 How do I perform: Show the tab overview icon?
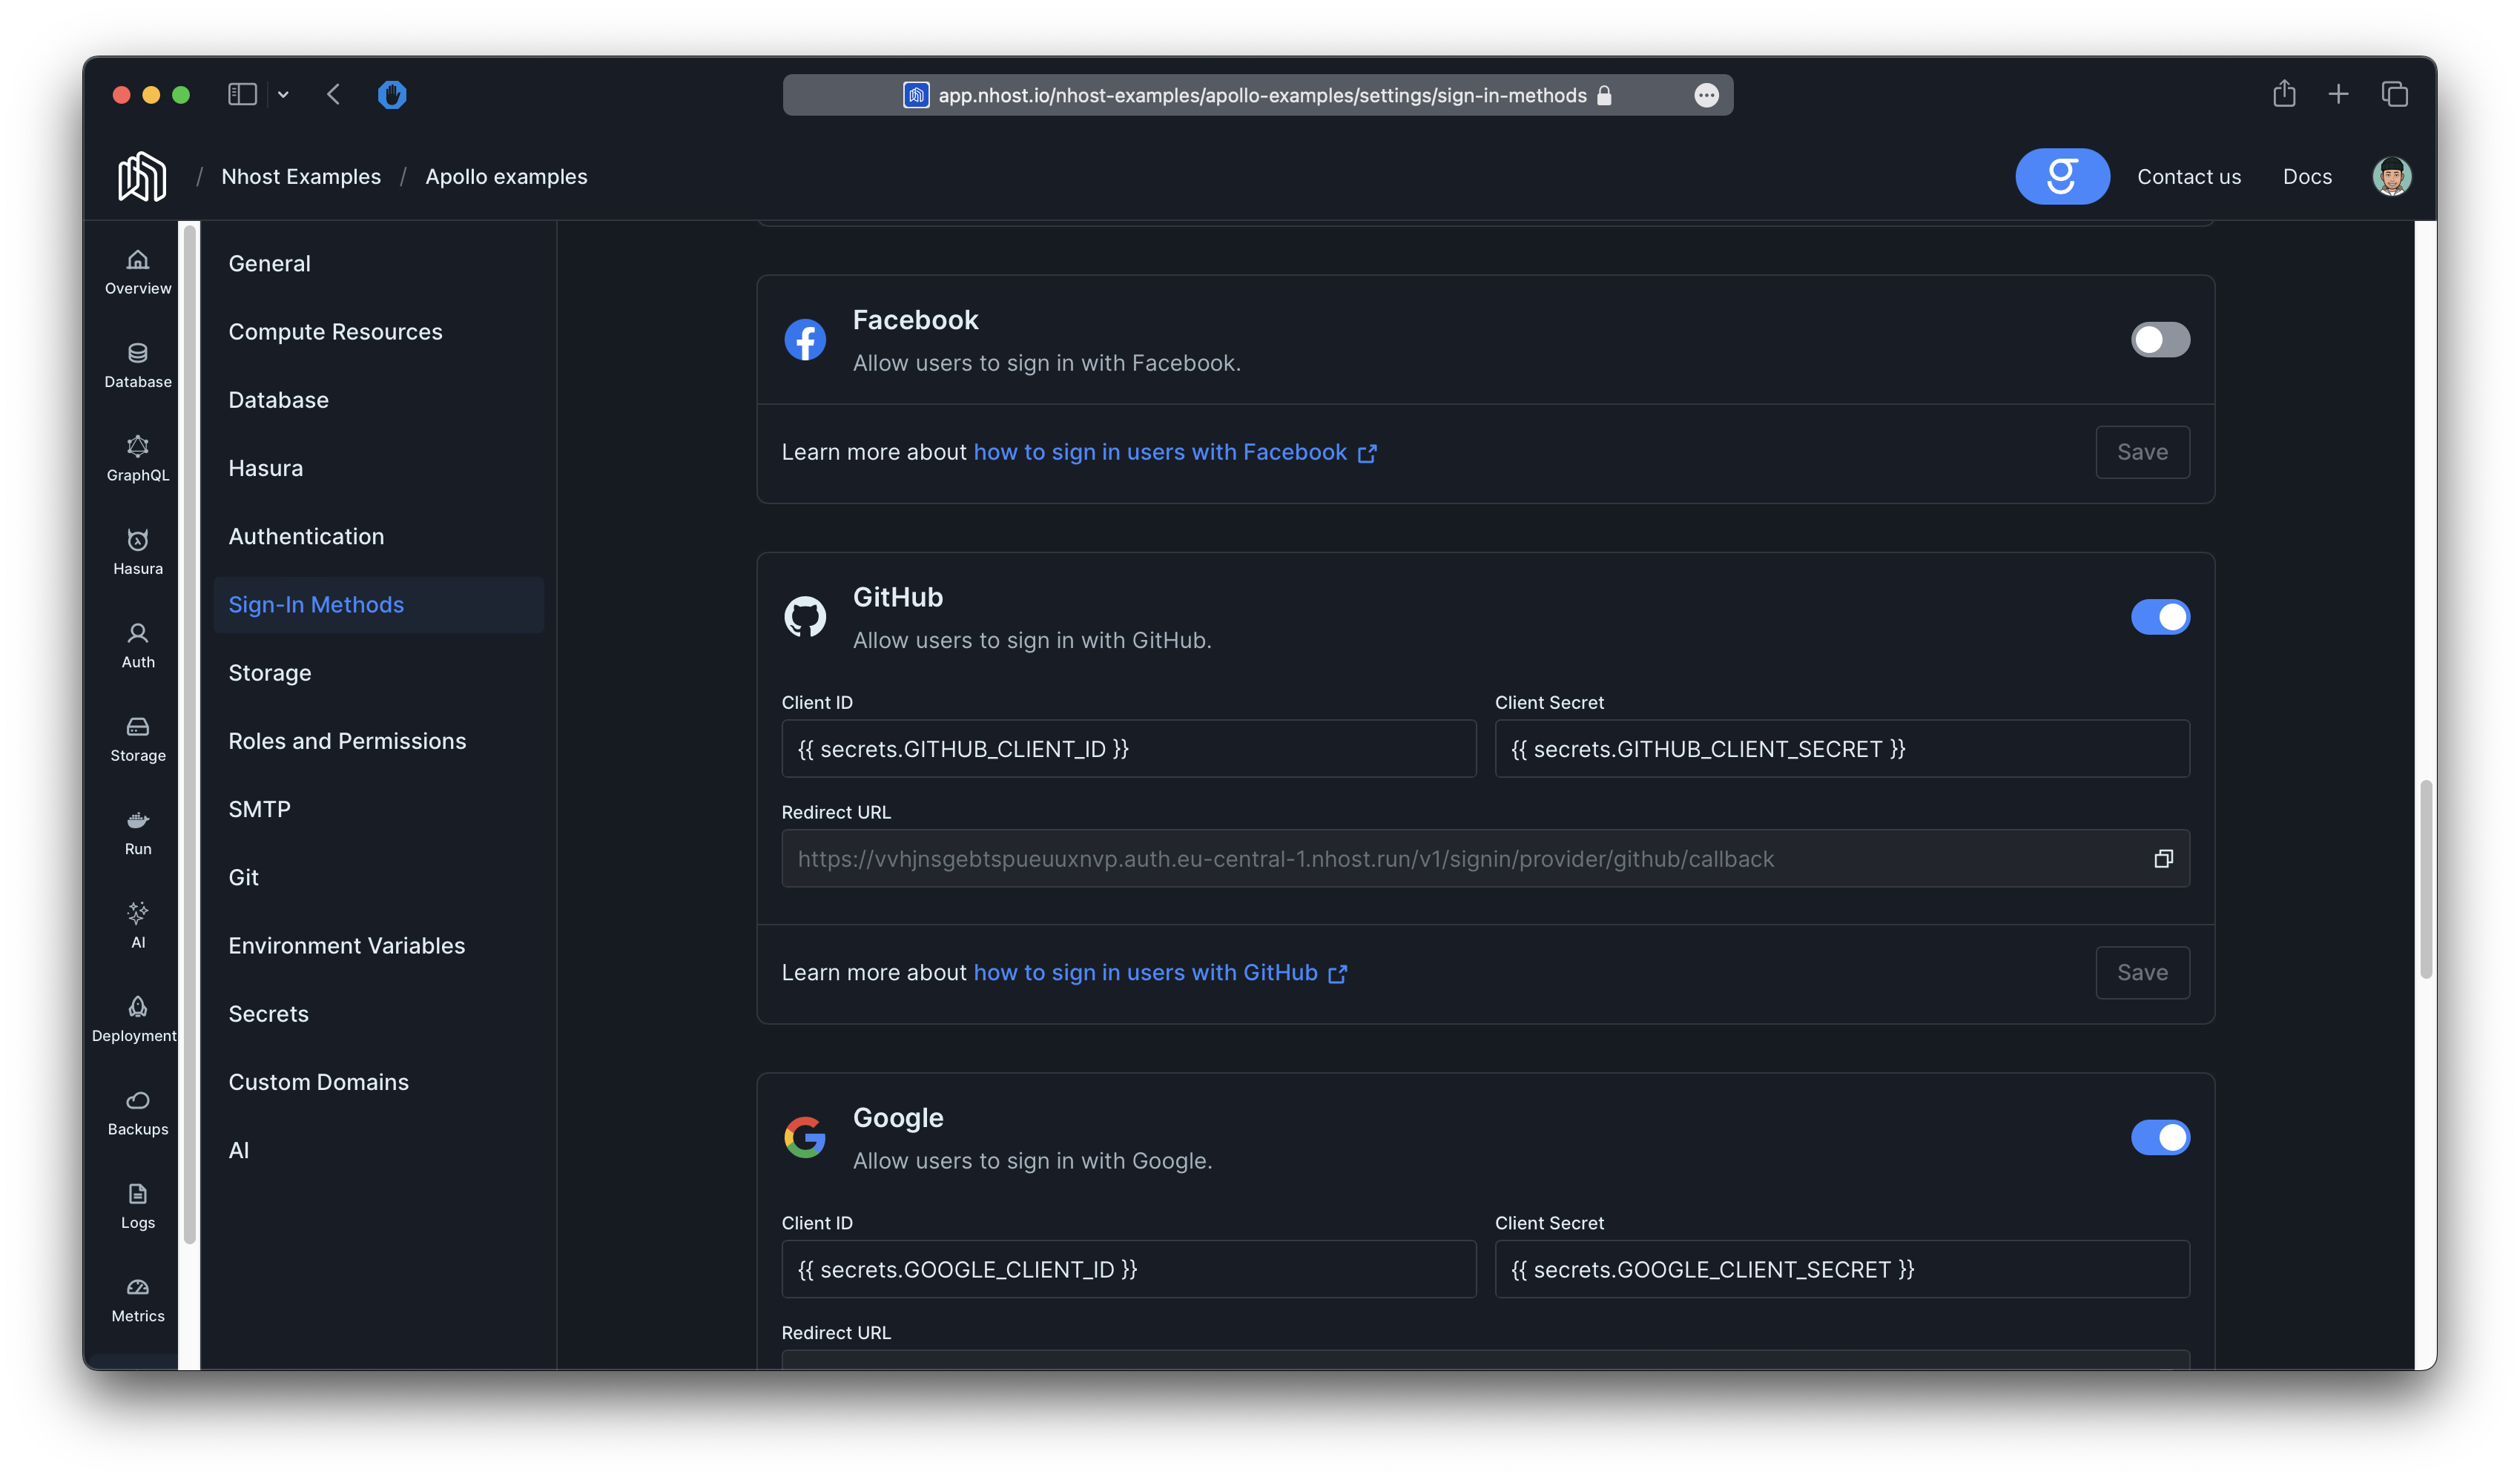click(x=2394, y=94)
